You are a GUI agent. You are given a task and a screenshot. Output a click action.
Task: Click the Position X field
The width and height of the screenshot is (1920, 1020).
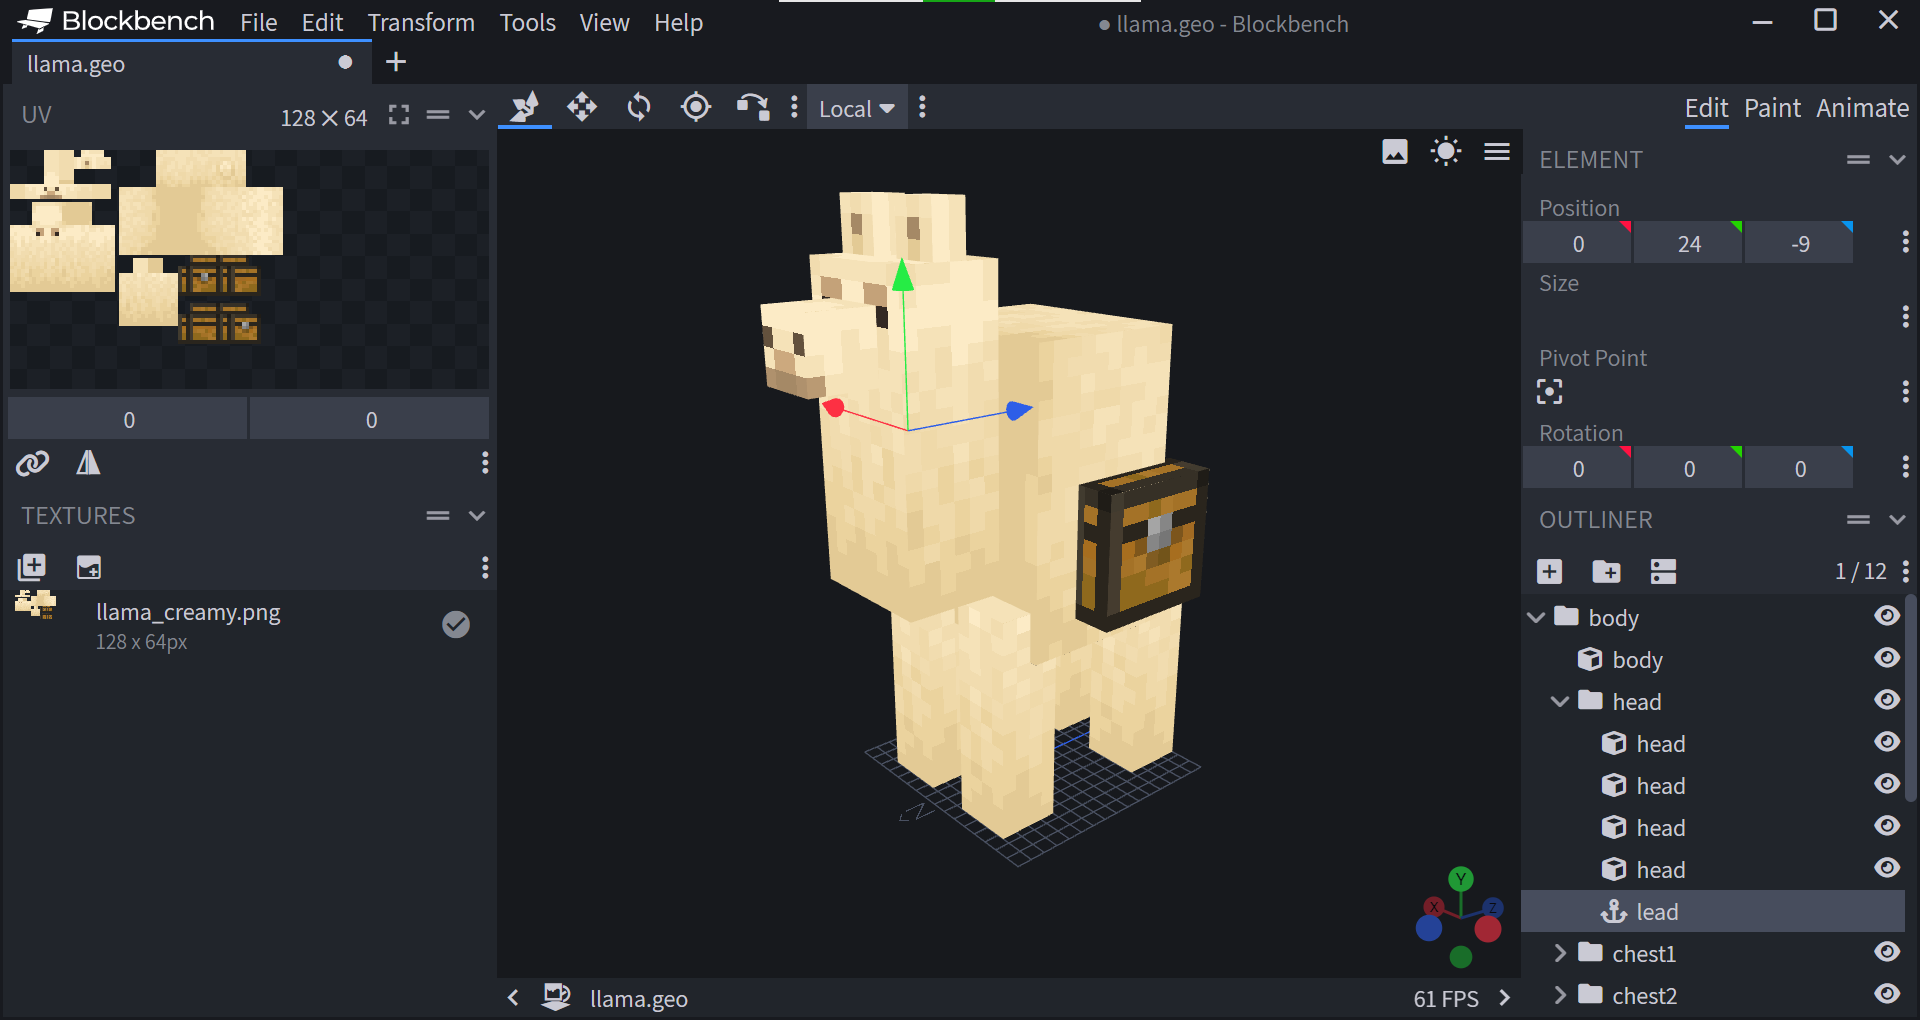[x=1577, y=244]
